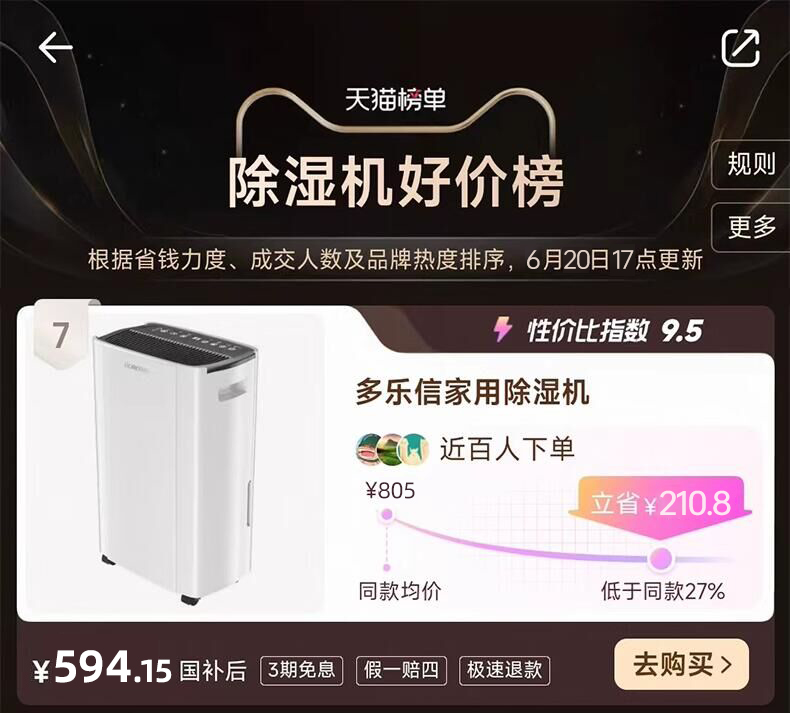Tap the Tmall ranking logo
This screenshot has width=790, height=713.
[396, 99]
